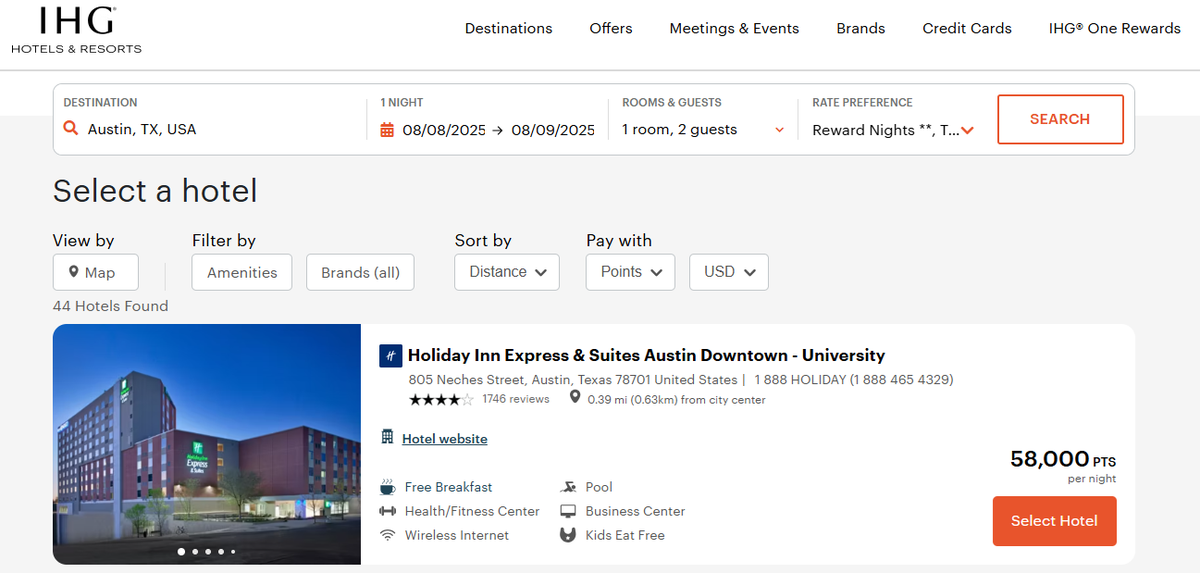Click the map pin icon near distance
The width and height of the screenshot is (1200, 573).
point(575,398)
